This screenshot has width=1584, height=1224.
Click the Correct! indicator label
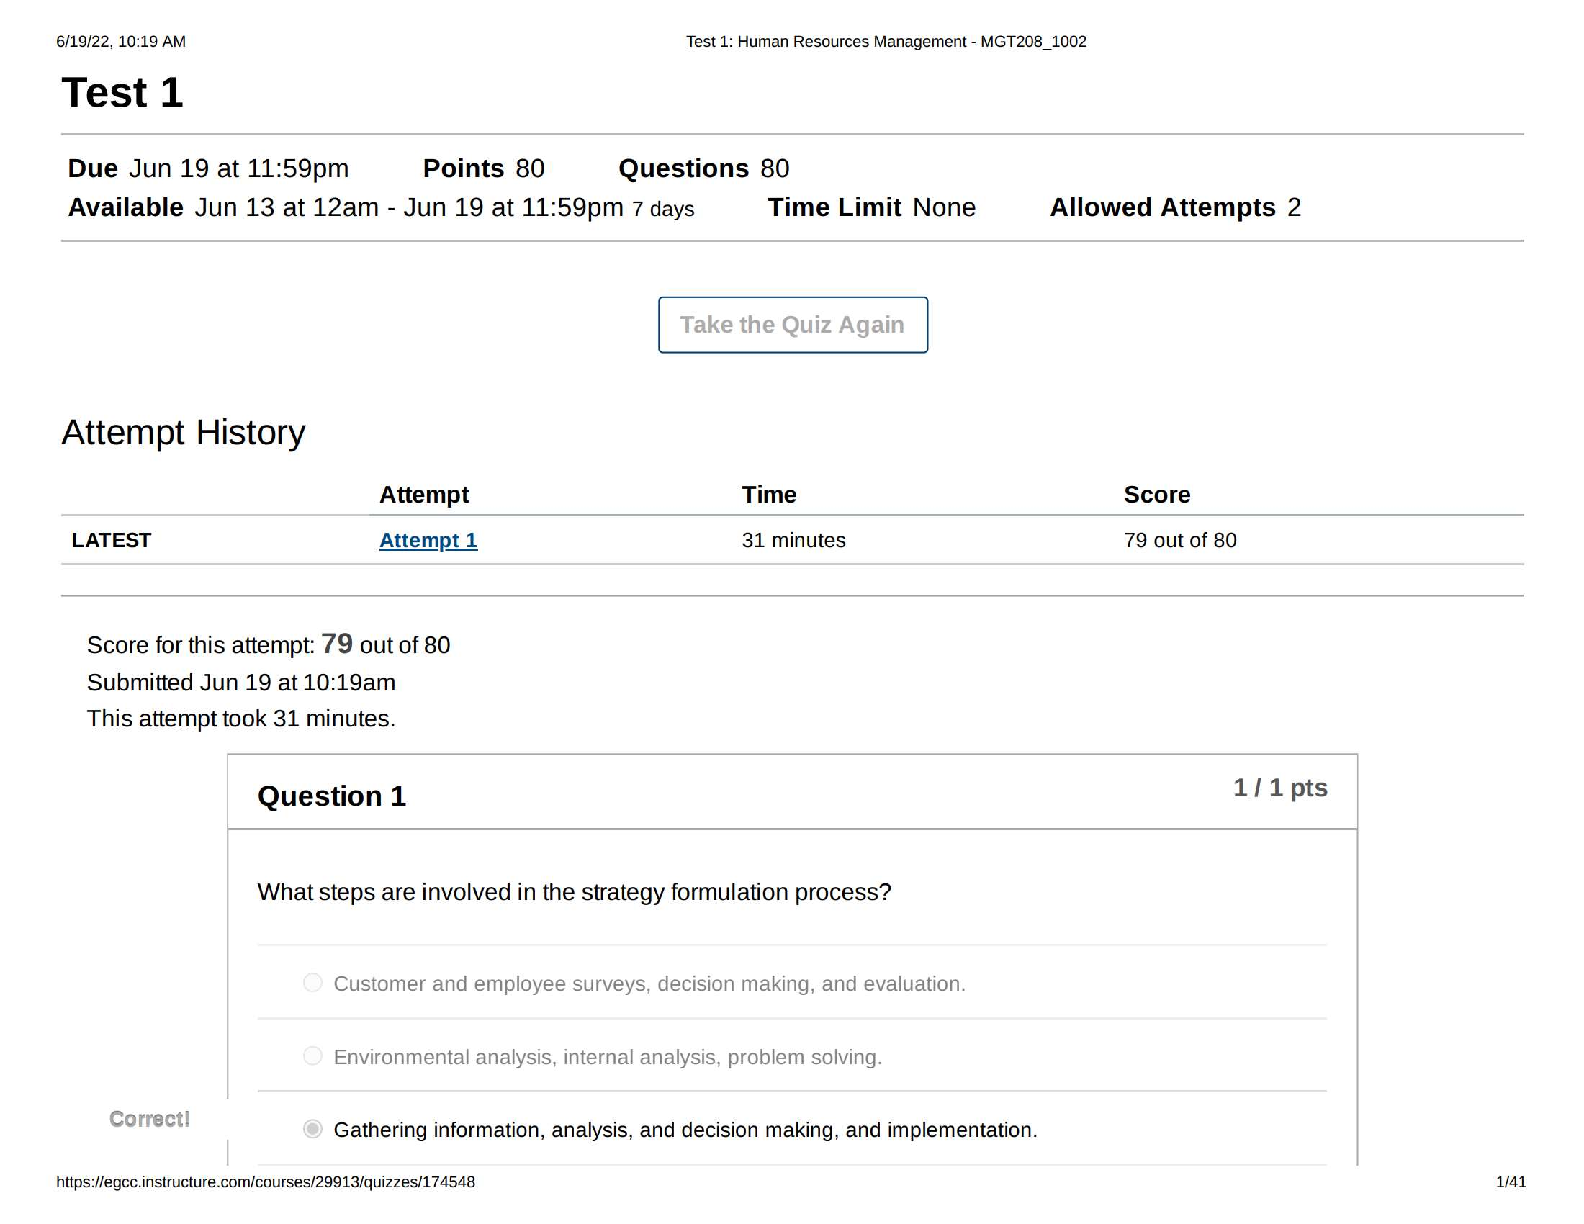point(149,1119)
